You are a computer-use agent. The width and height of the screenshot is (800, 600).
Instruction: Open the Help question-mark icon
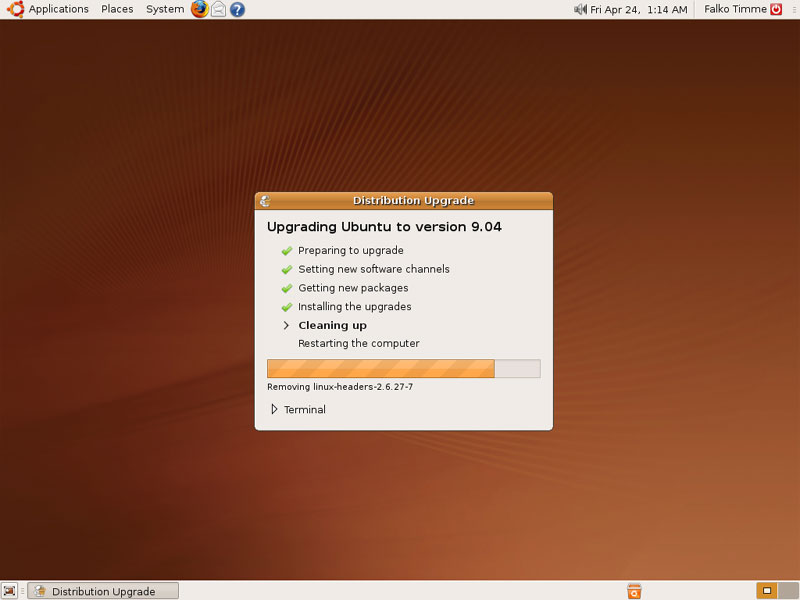click(237, 9)
